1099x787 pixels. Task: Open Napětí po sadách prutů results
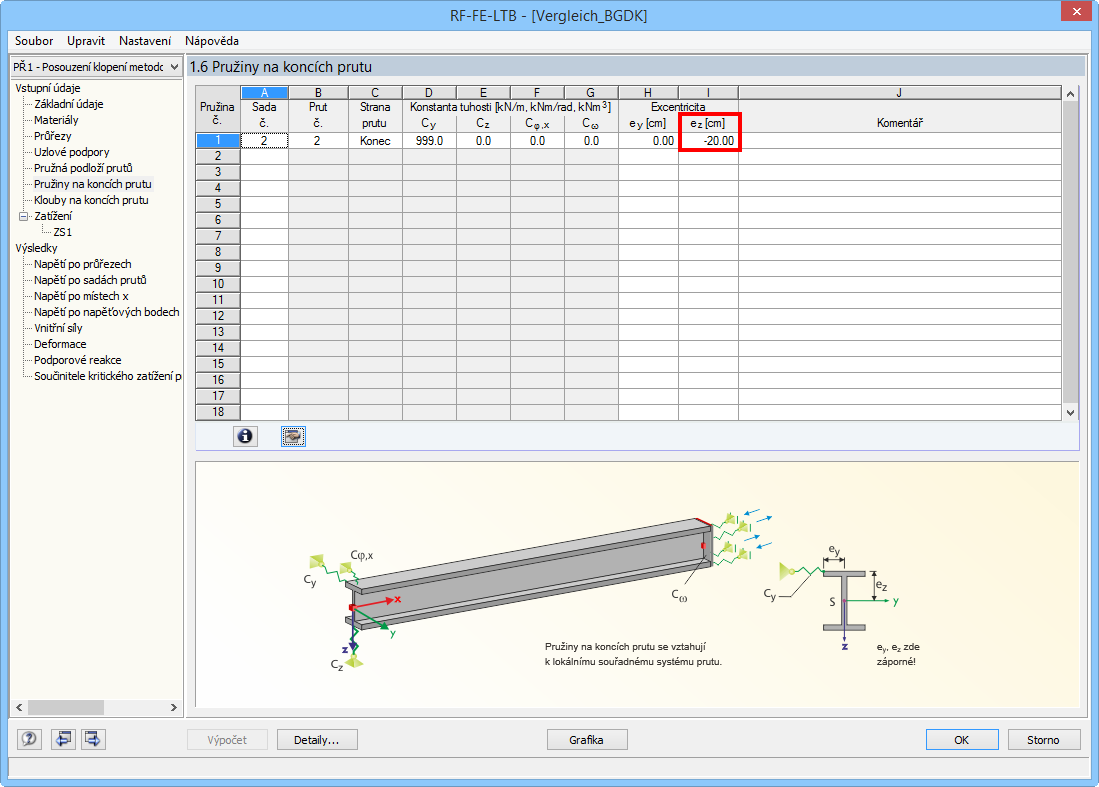point(90,280)
